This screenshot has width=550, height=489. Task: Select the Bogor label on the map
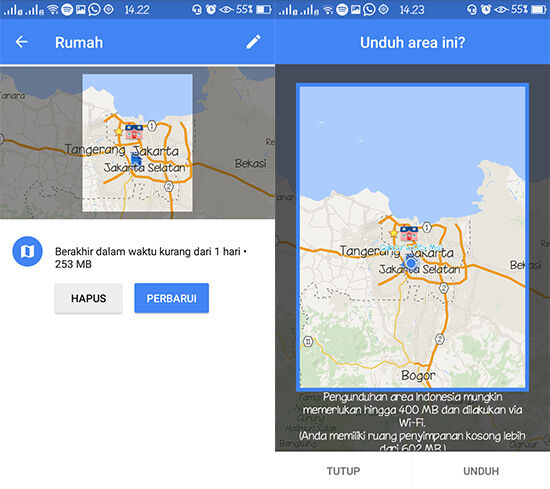click(x=418, y=375)
